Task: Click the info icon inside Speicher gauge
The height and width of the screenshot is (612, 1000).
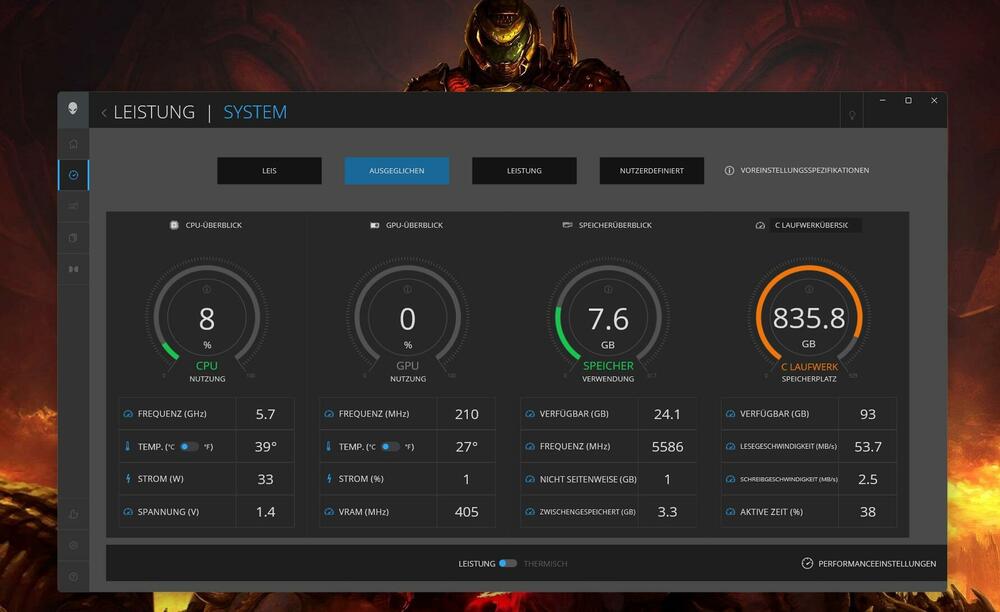Action: (x=608, y=290)
